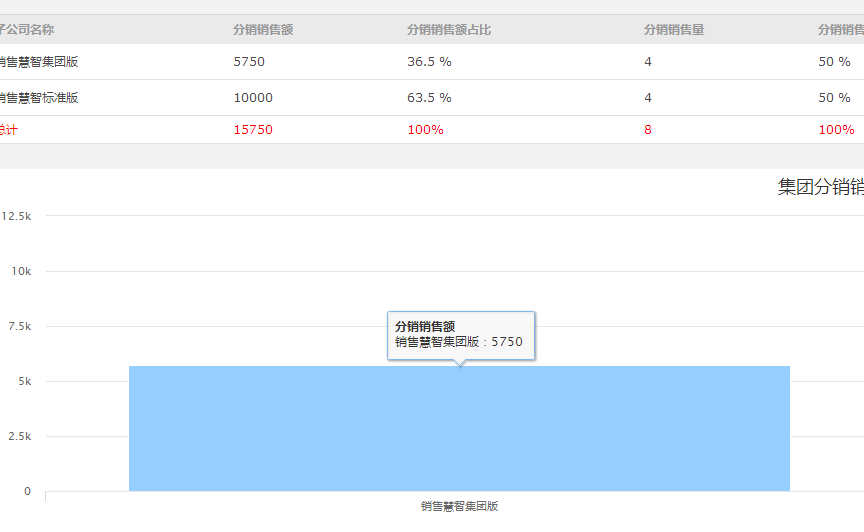Select the 销售慧智标准版 table row name
The image size is (864, 532).
click(39, 98)
